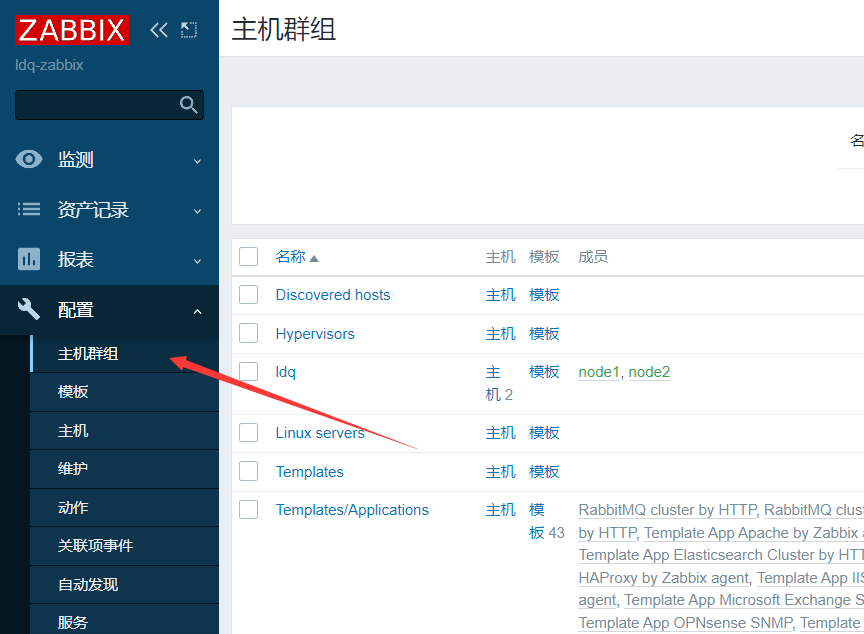Focus the sidebar search input field
Screen dimensions: 864x634
point(95,105)
